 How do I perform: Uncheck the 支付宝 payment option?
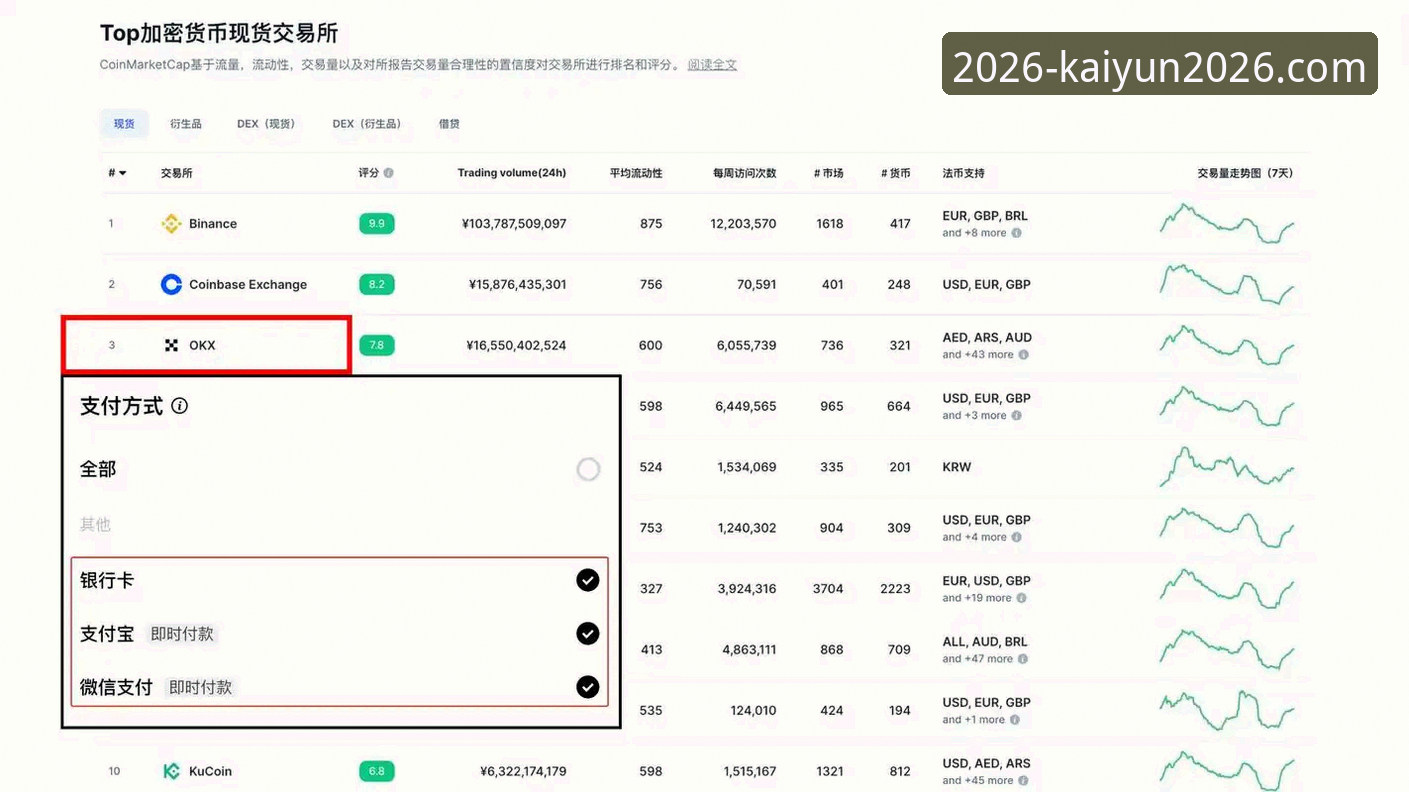(588, 633)
